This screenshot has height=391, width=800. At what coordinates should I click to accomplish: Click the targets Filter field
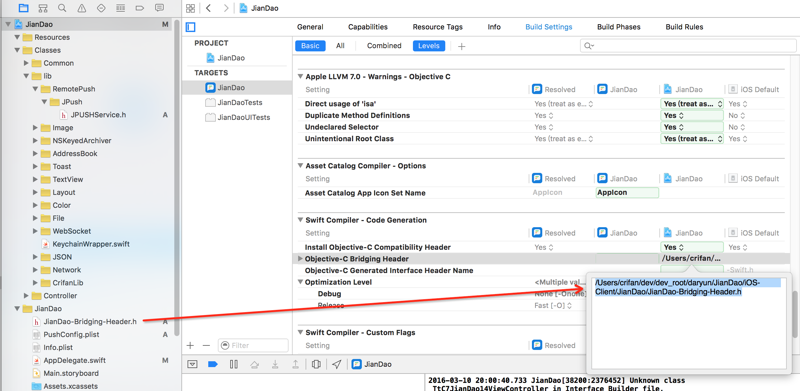(x=253, y=346)
